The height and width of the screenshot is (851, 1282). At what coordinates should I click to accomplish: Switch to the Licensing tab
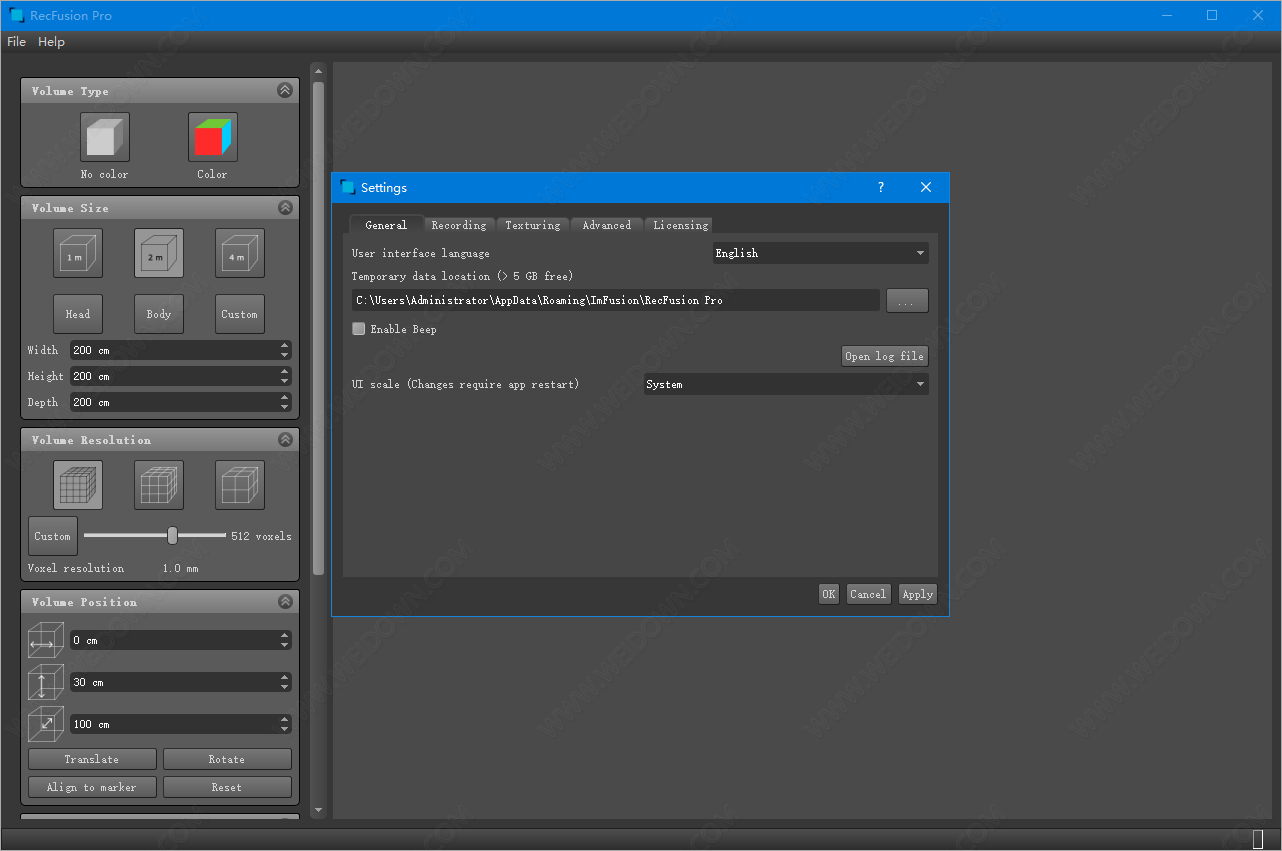click(x=681, y=225)
